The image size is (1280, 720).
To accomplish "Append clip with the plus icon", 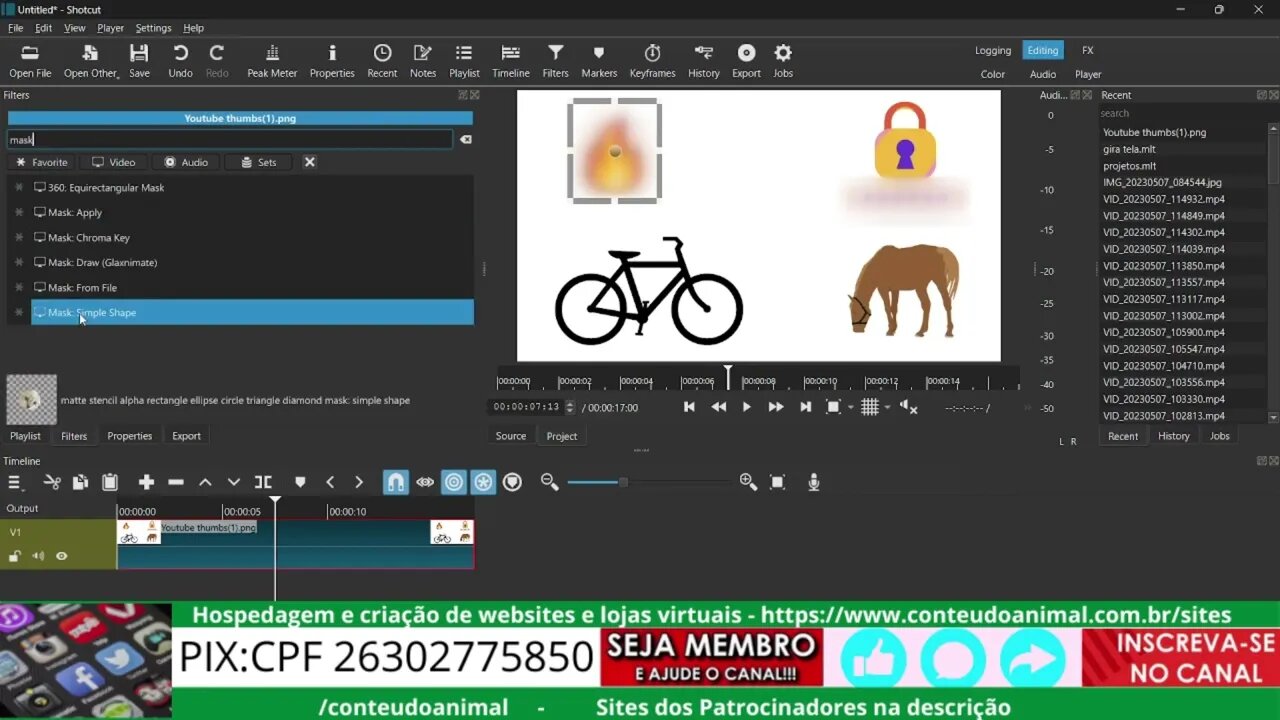I will (x=146, y=482).
